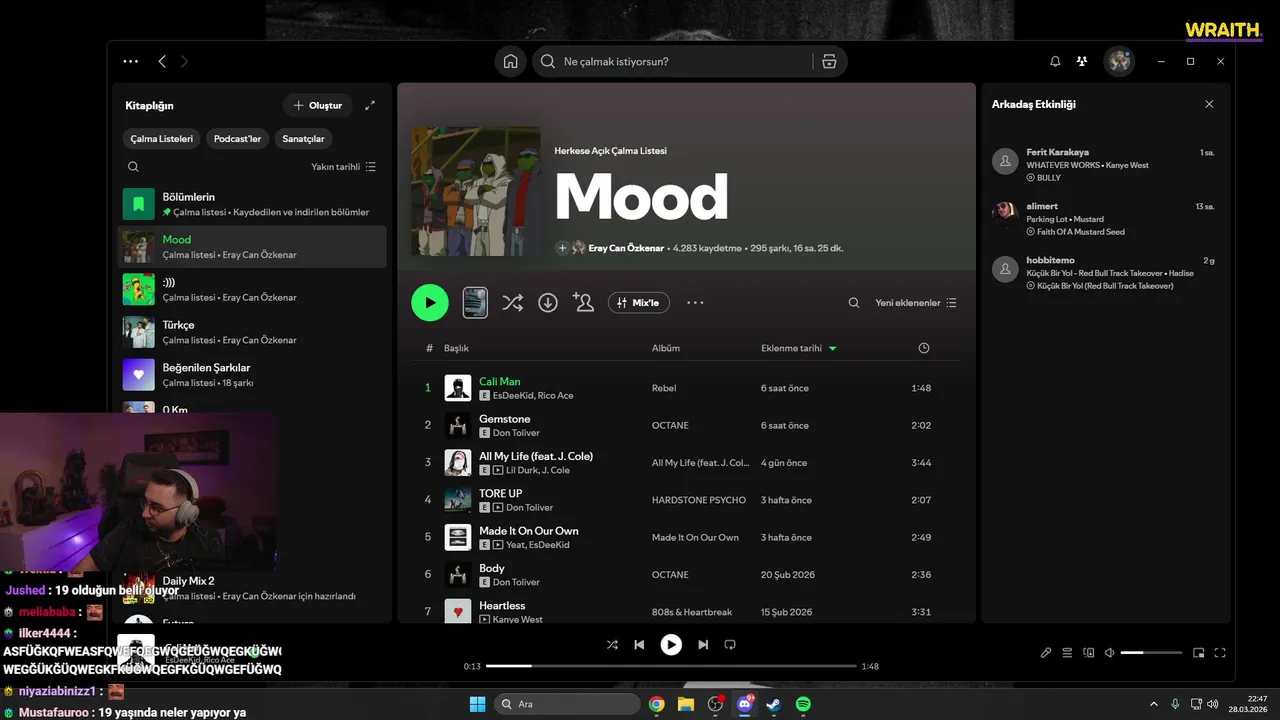Open alimert in friend activity
Image resolution: width=1280 pixels, height=720 pixels.
(x=1105, y=219)
